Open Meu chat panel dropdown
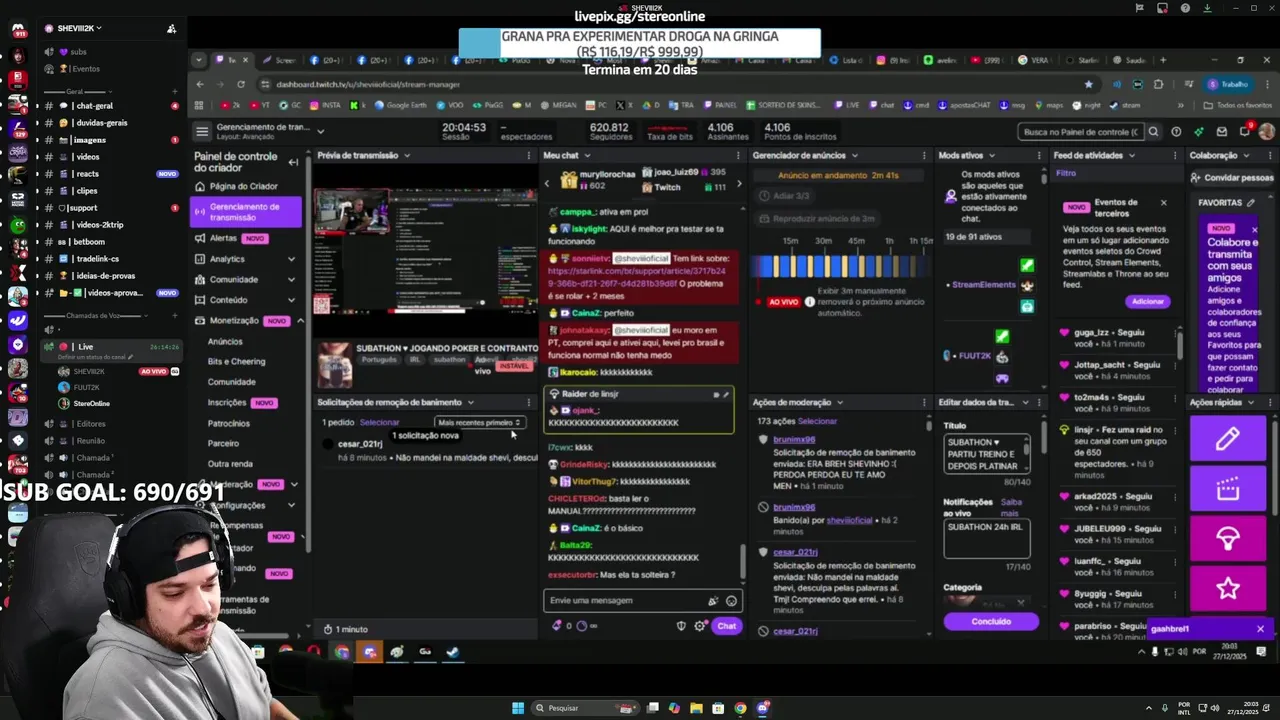This screenshot has width=1280, height=720. click(x=588, y=155)
